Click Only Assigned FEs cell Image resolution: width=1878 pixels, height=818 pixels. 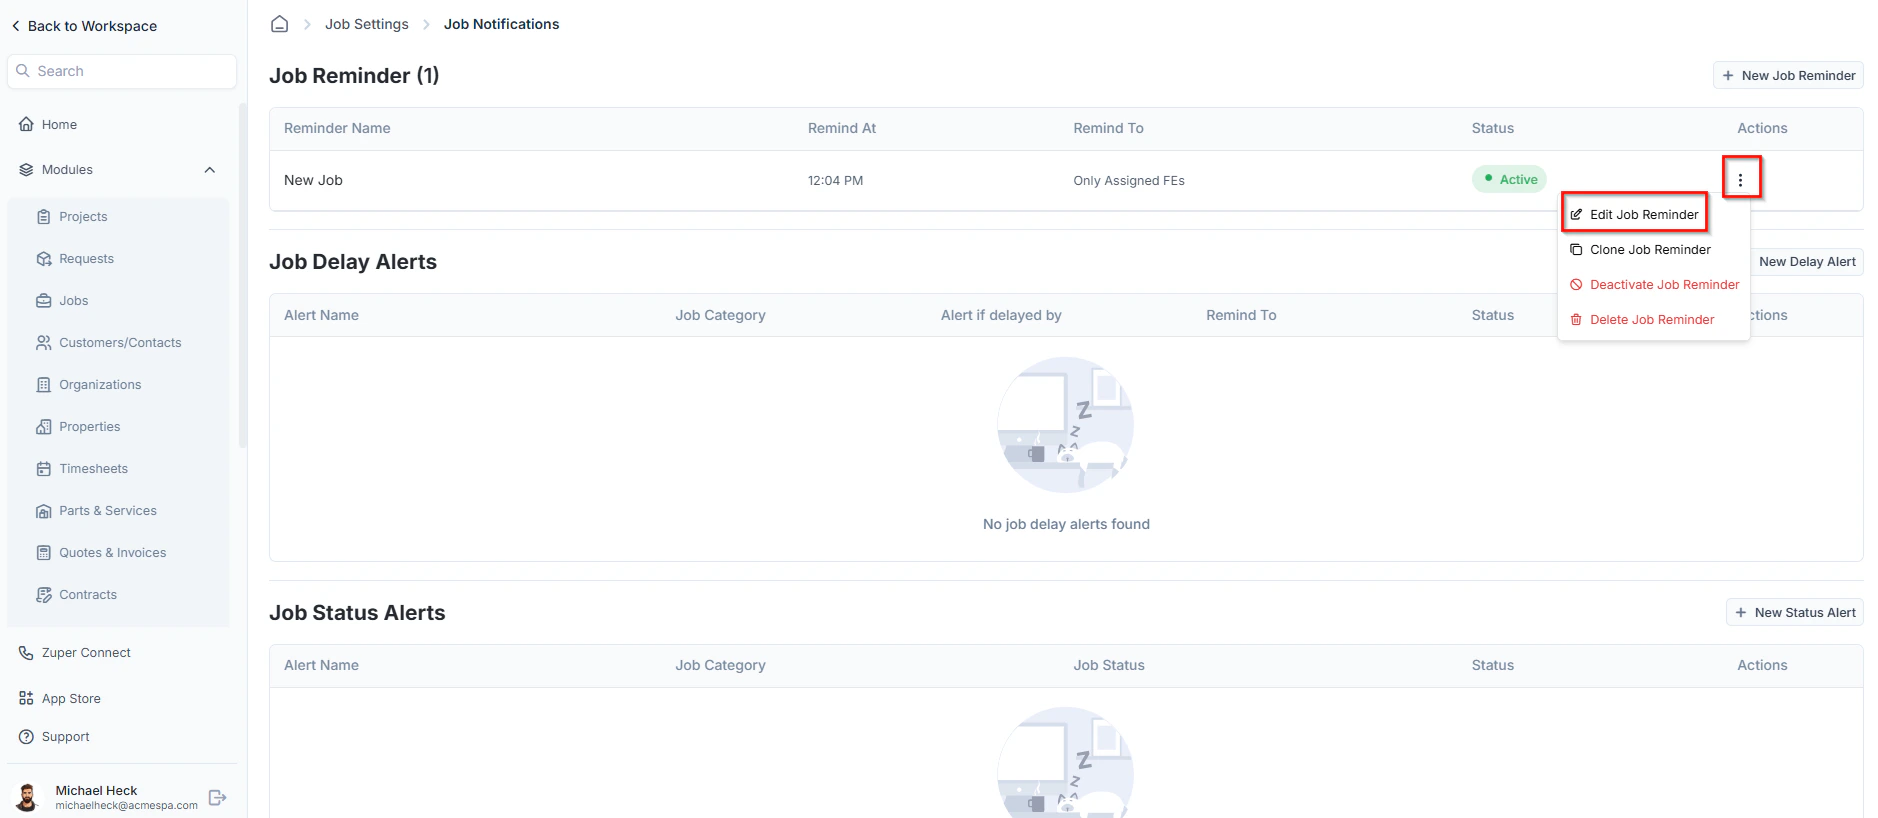[x=1129, y=181]
